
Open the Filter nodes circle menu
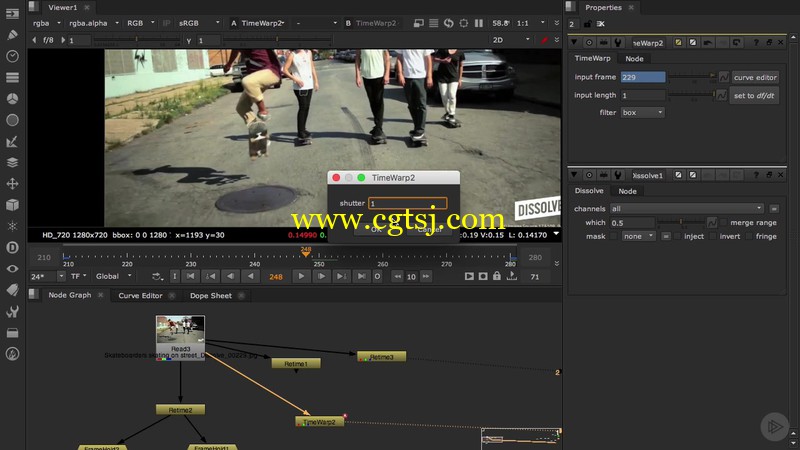12,120
